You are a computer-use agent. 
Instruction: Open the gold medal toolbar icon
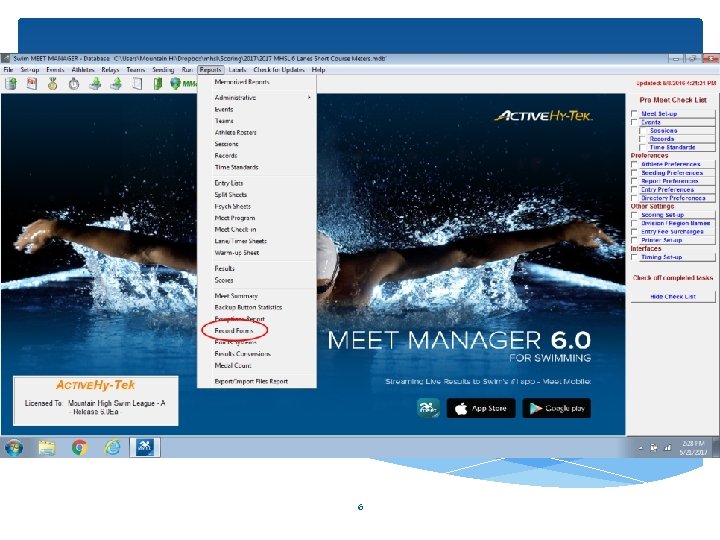[x=53, y=84]
